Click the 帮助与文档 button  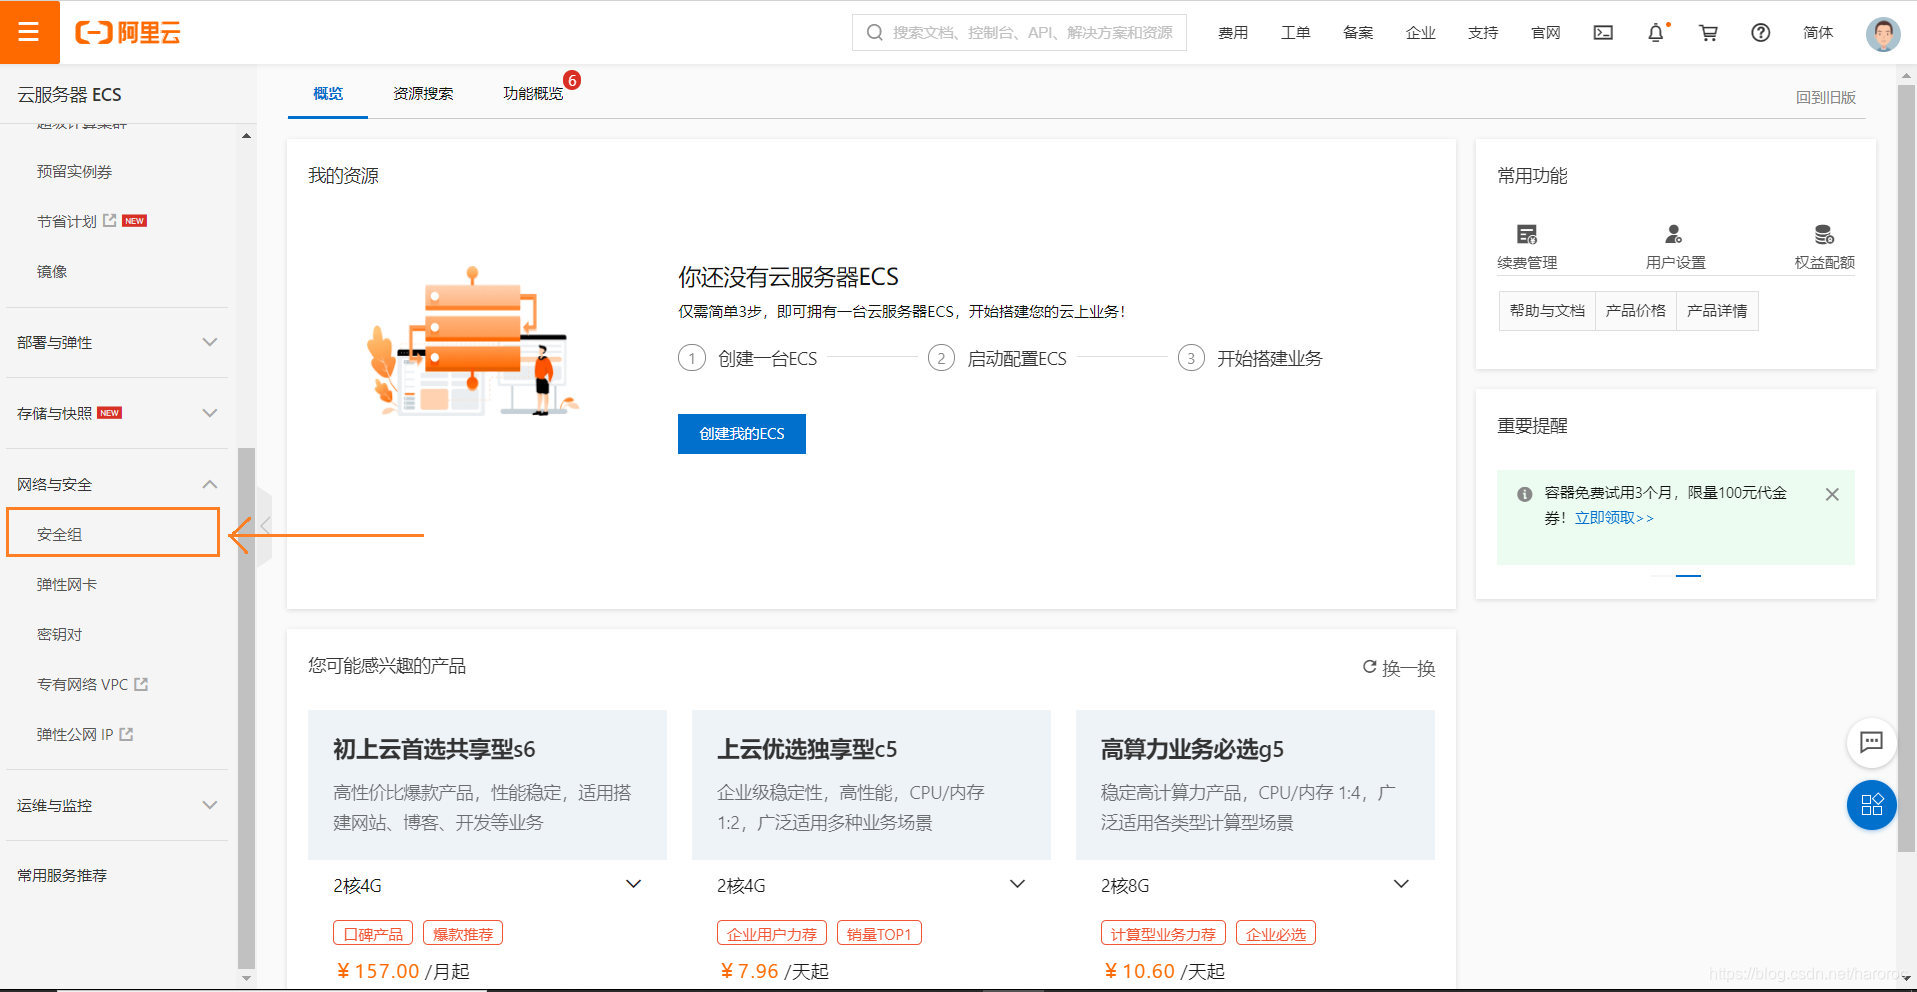tap(1547, 311)
